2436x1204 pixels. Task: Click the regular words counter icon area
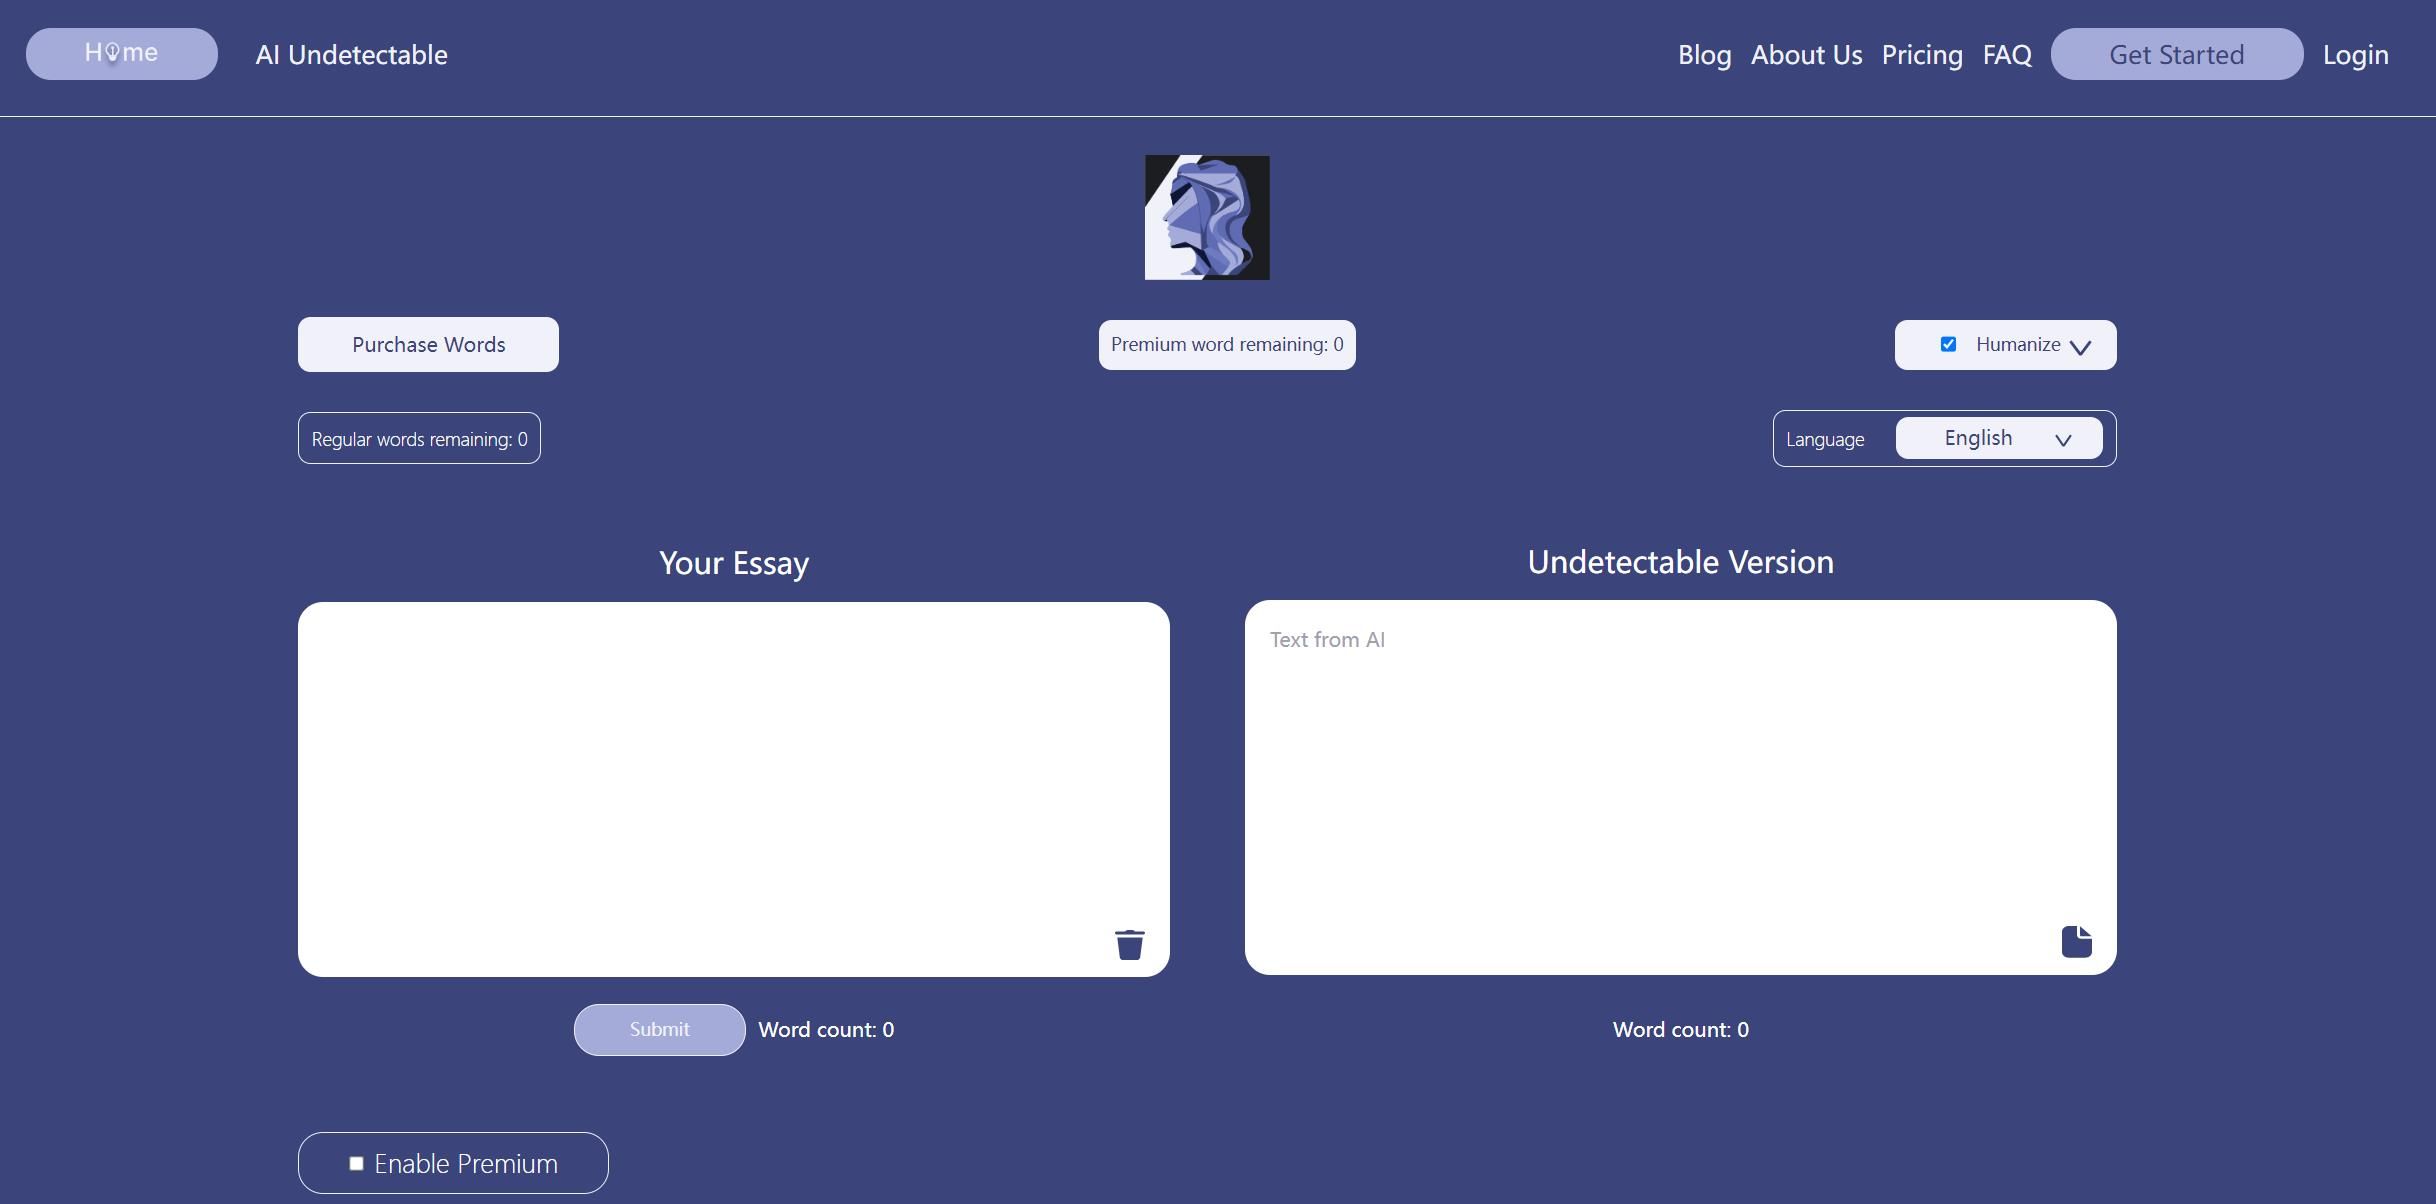click(418, 438)
